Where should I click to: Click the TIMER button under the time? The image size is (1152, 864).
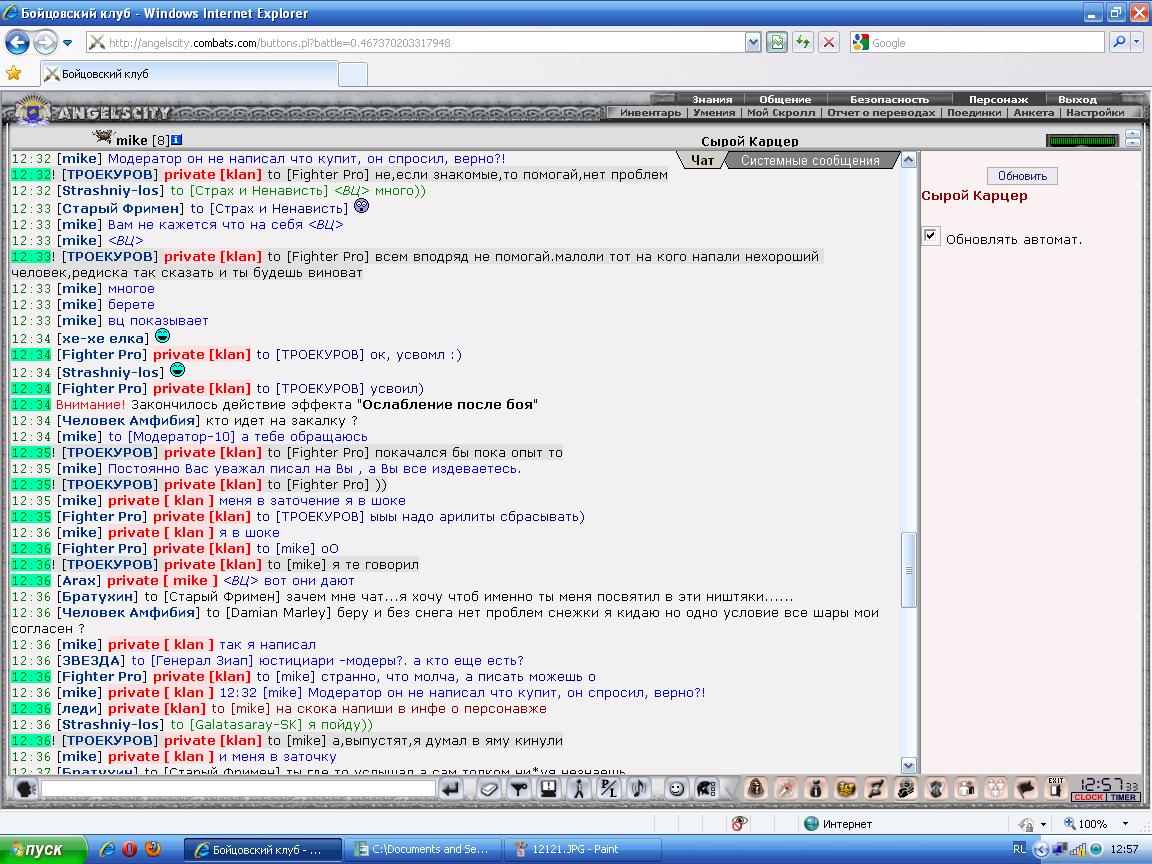point(1123,797)
